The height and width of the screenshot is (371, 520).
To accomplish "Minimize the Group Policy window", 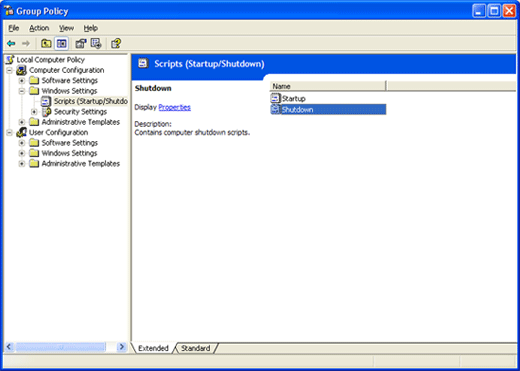I will pyautogui.click(x=479, y=11).
